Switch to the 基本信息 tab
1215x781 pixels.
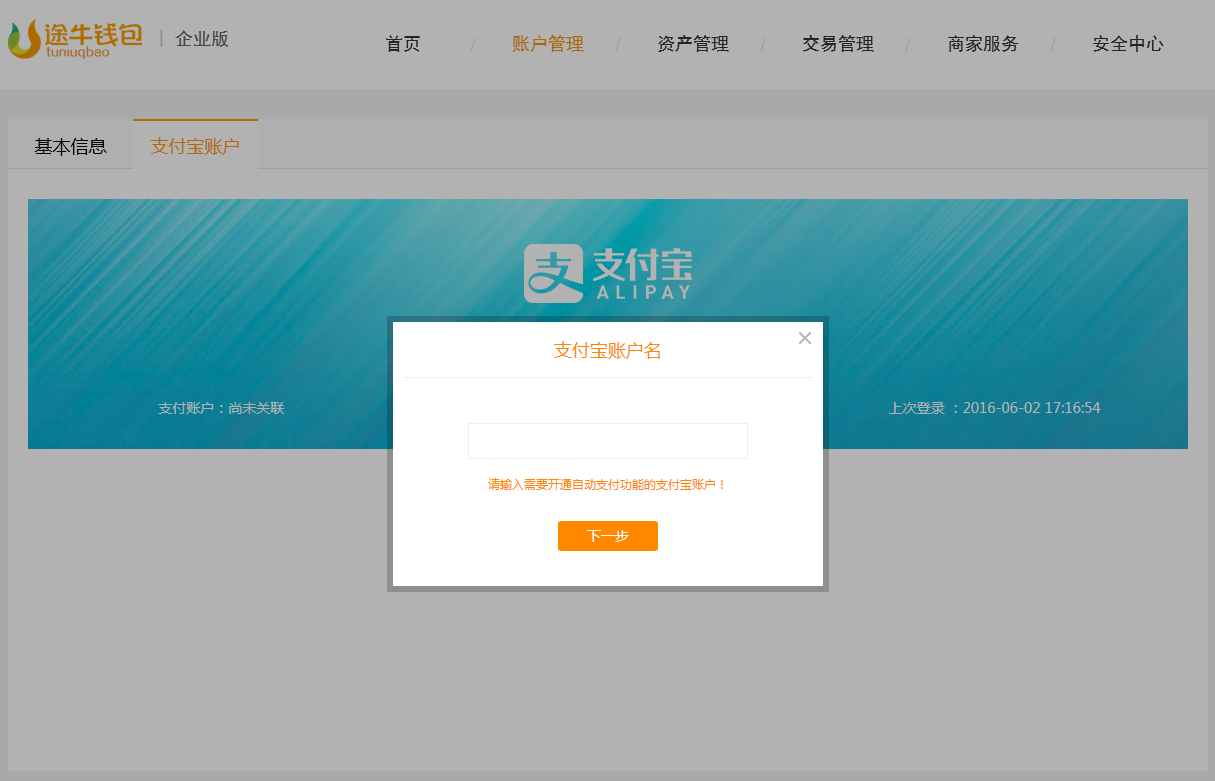coord(69,145)
